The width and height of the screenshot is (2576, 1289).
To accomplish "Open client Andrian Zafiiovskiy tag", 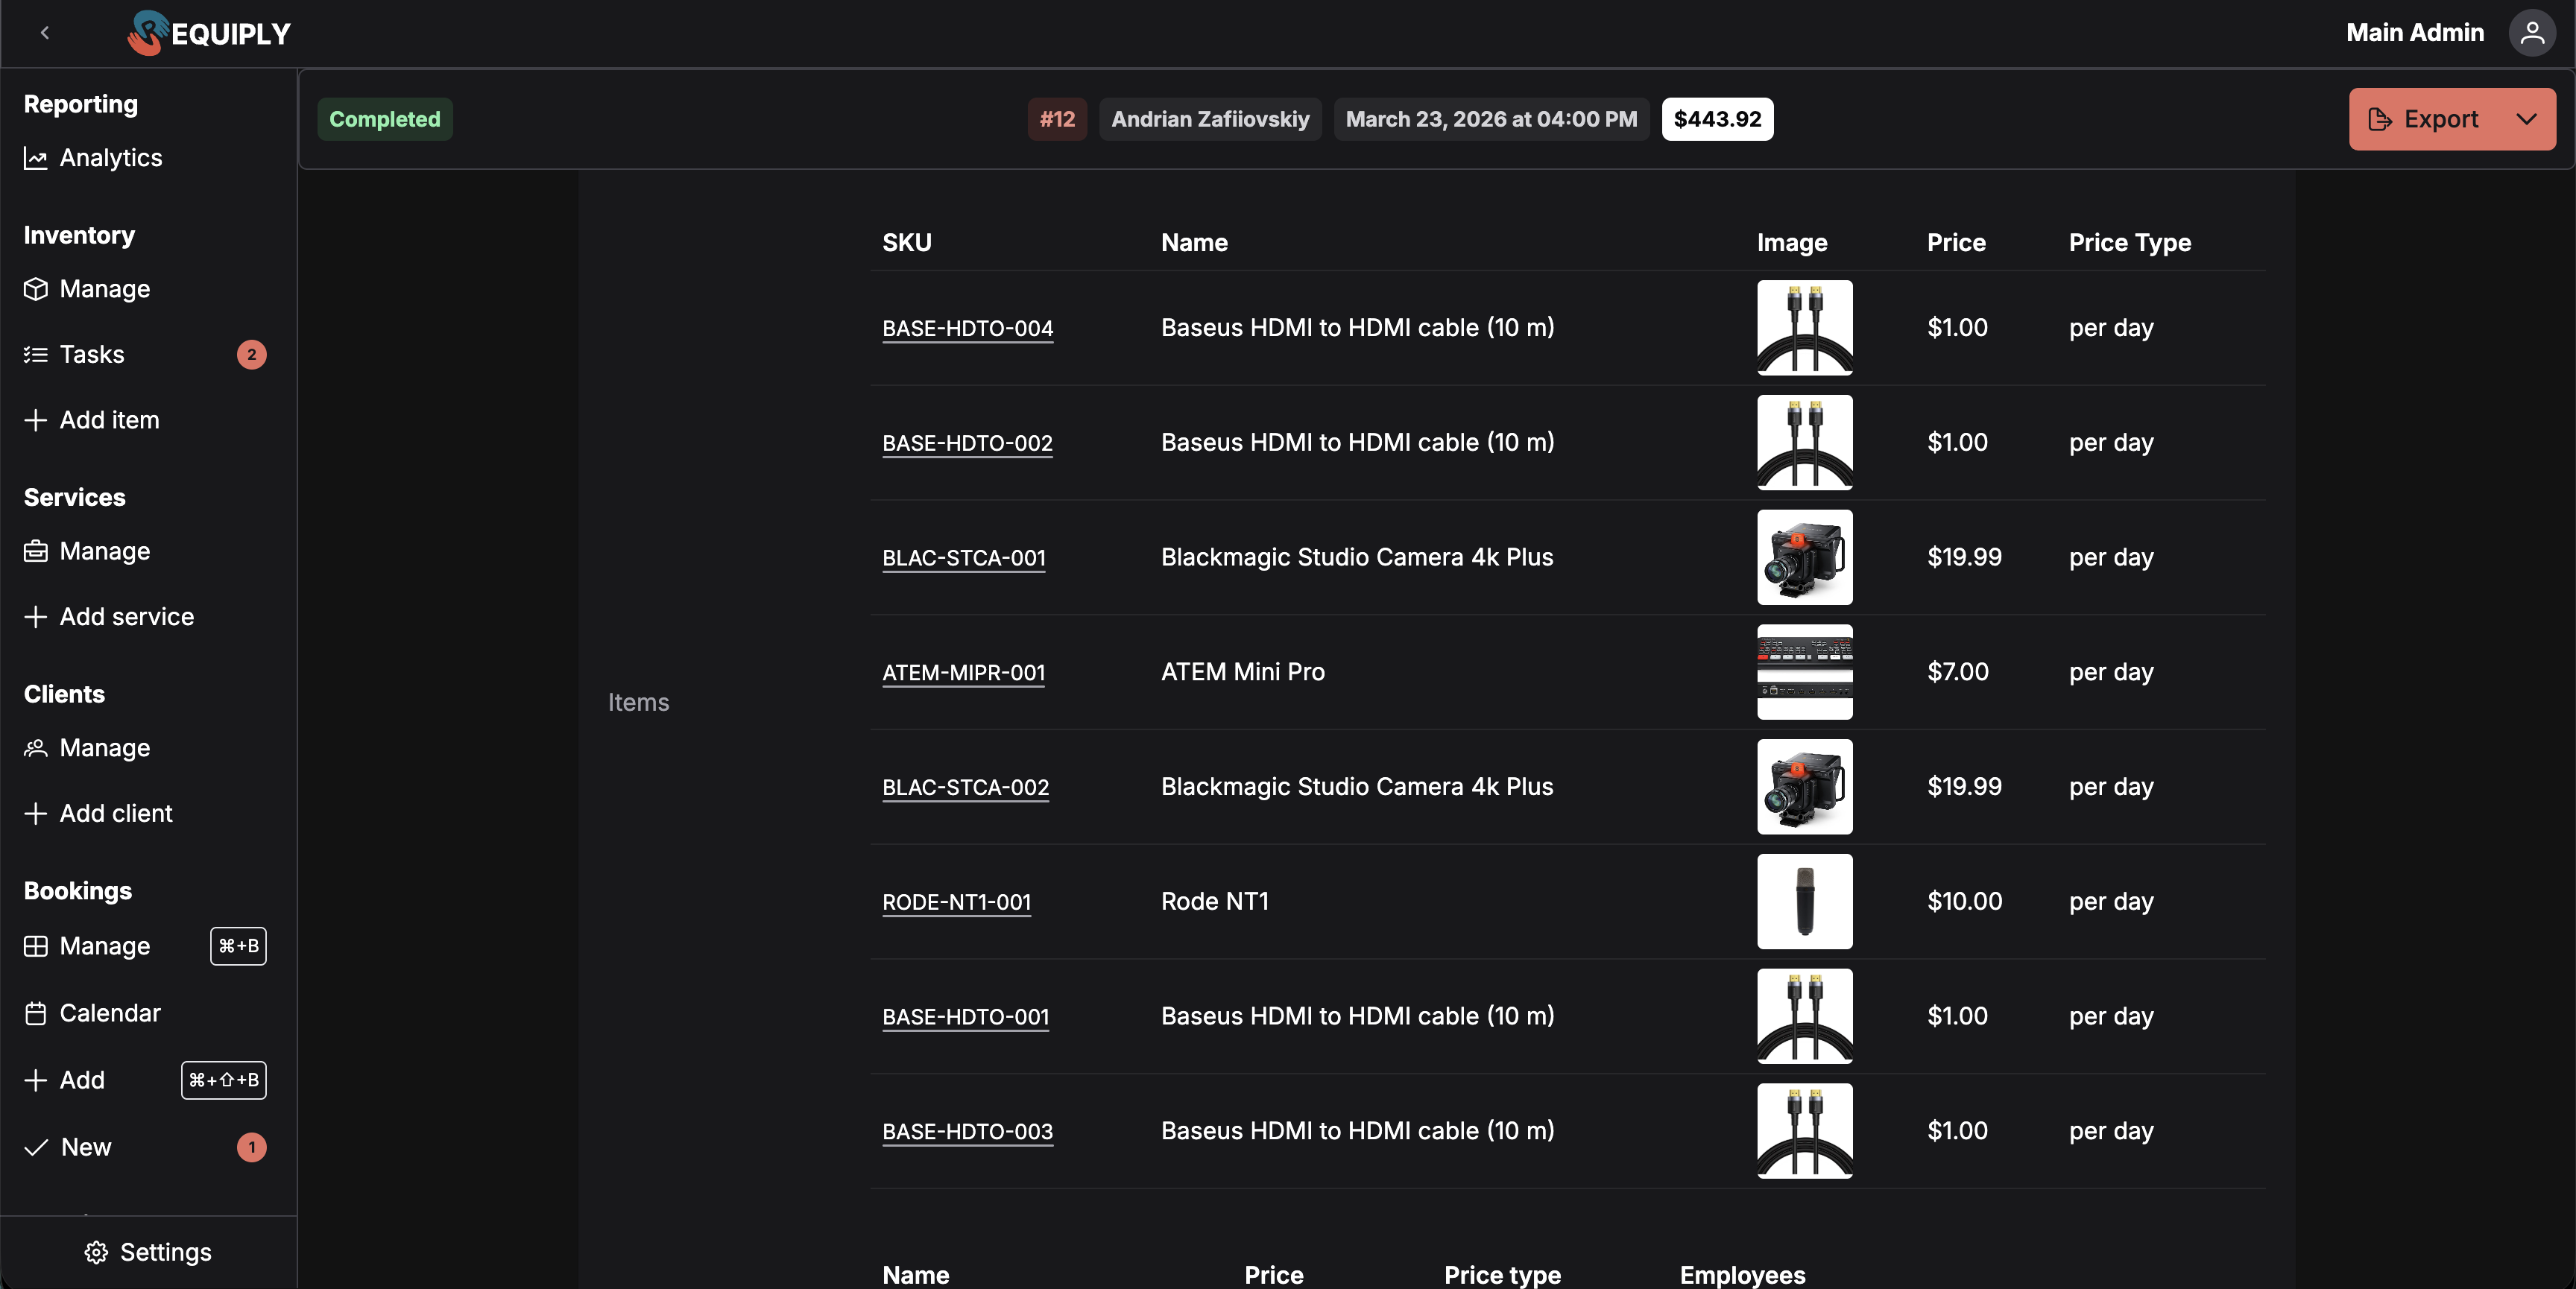I will click(1210, 119).
